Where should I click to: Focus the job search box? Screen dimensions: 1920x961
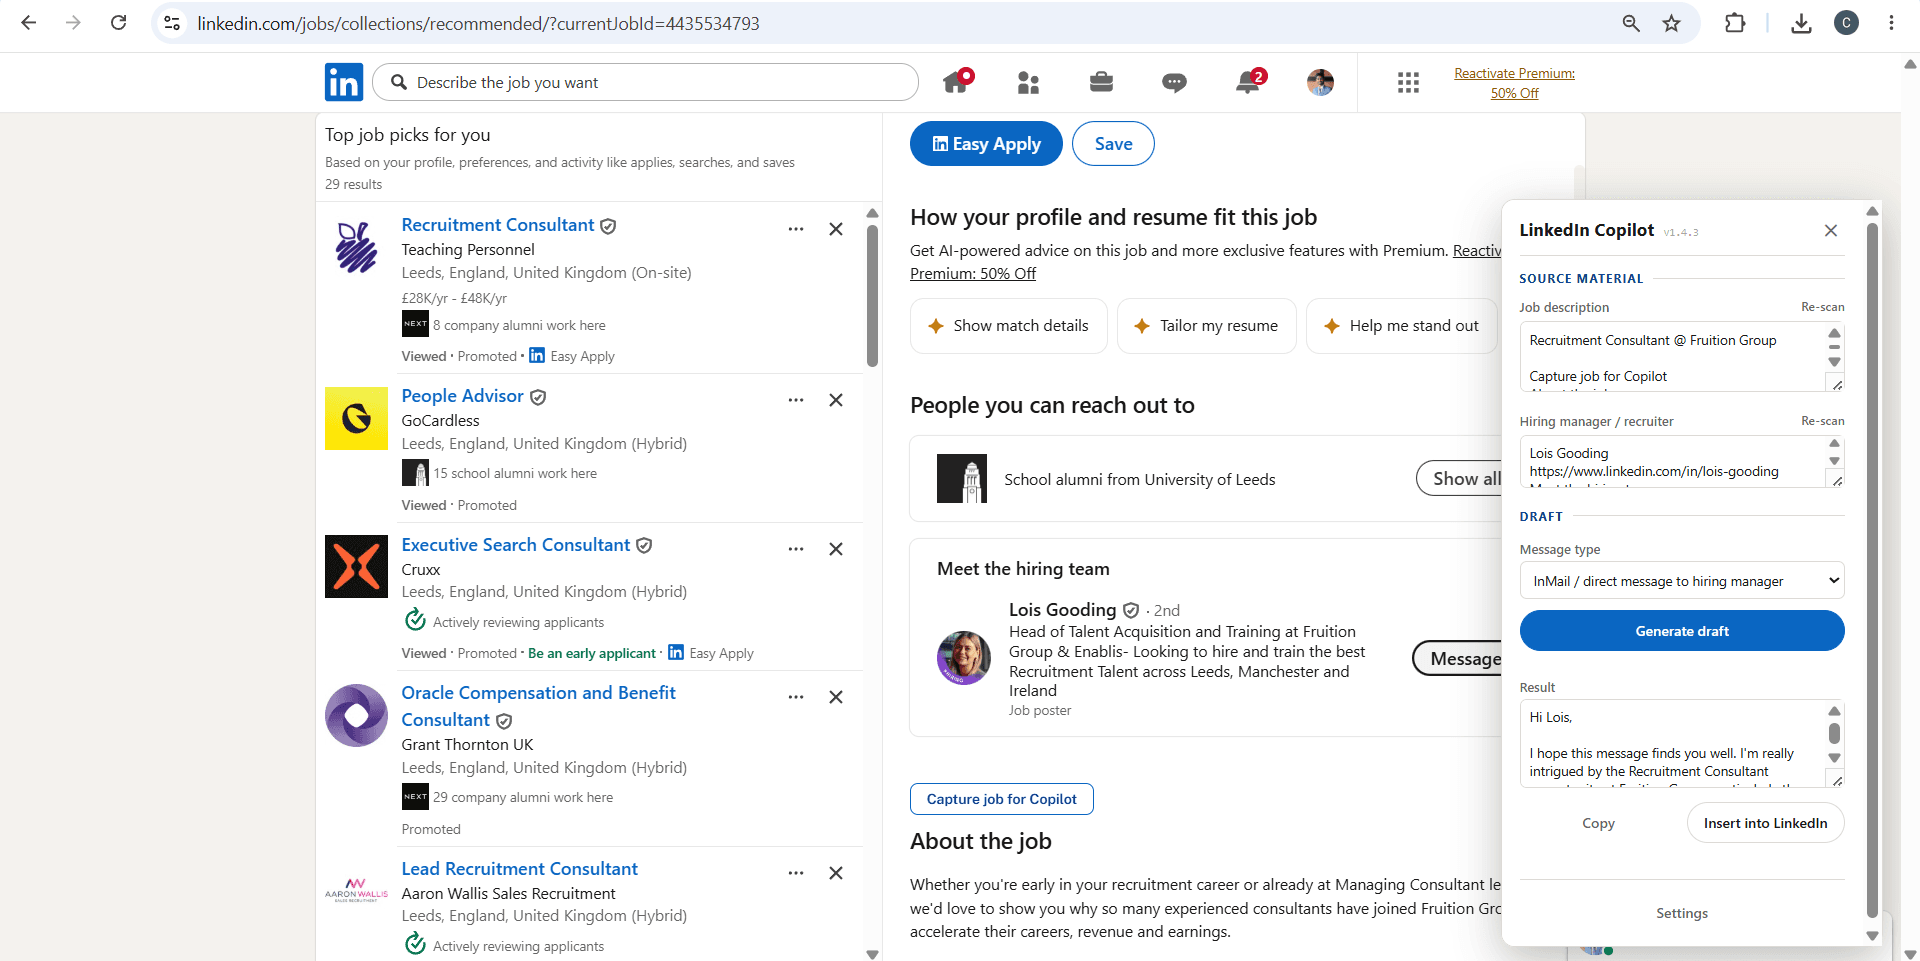tap(645, 82)
